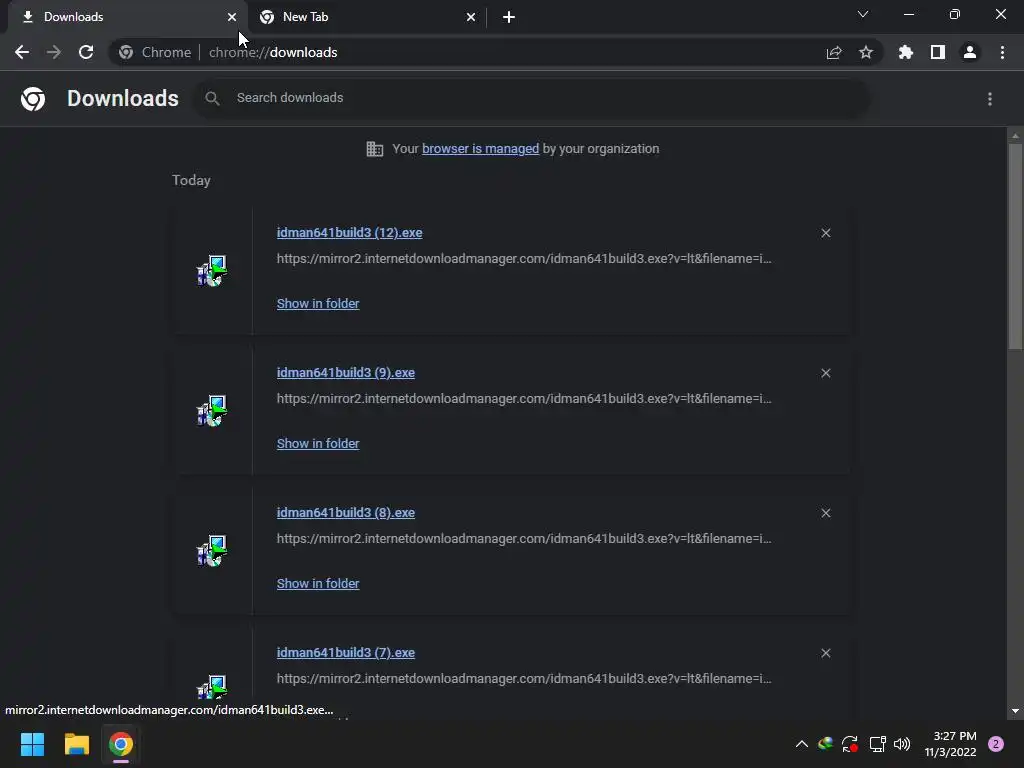Click the page vertical scrollbar thumb
The image size is (1024, 768).
(x=1015, y=247)
